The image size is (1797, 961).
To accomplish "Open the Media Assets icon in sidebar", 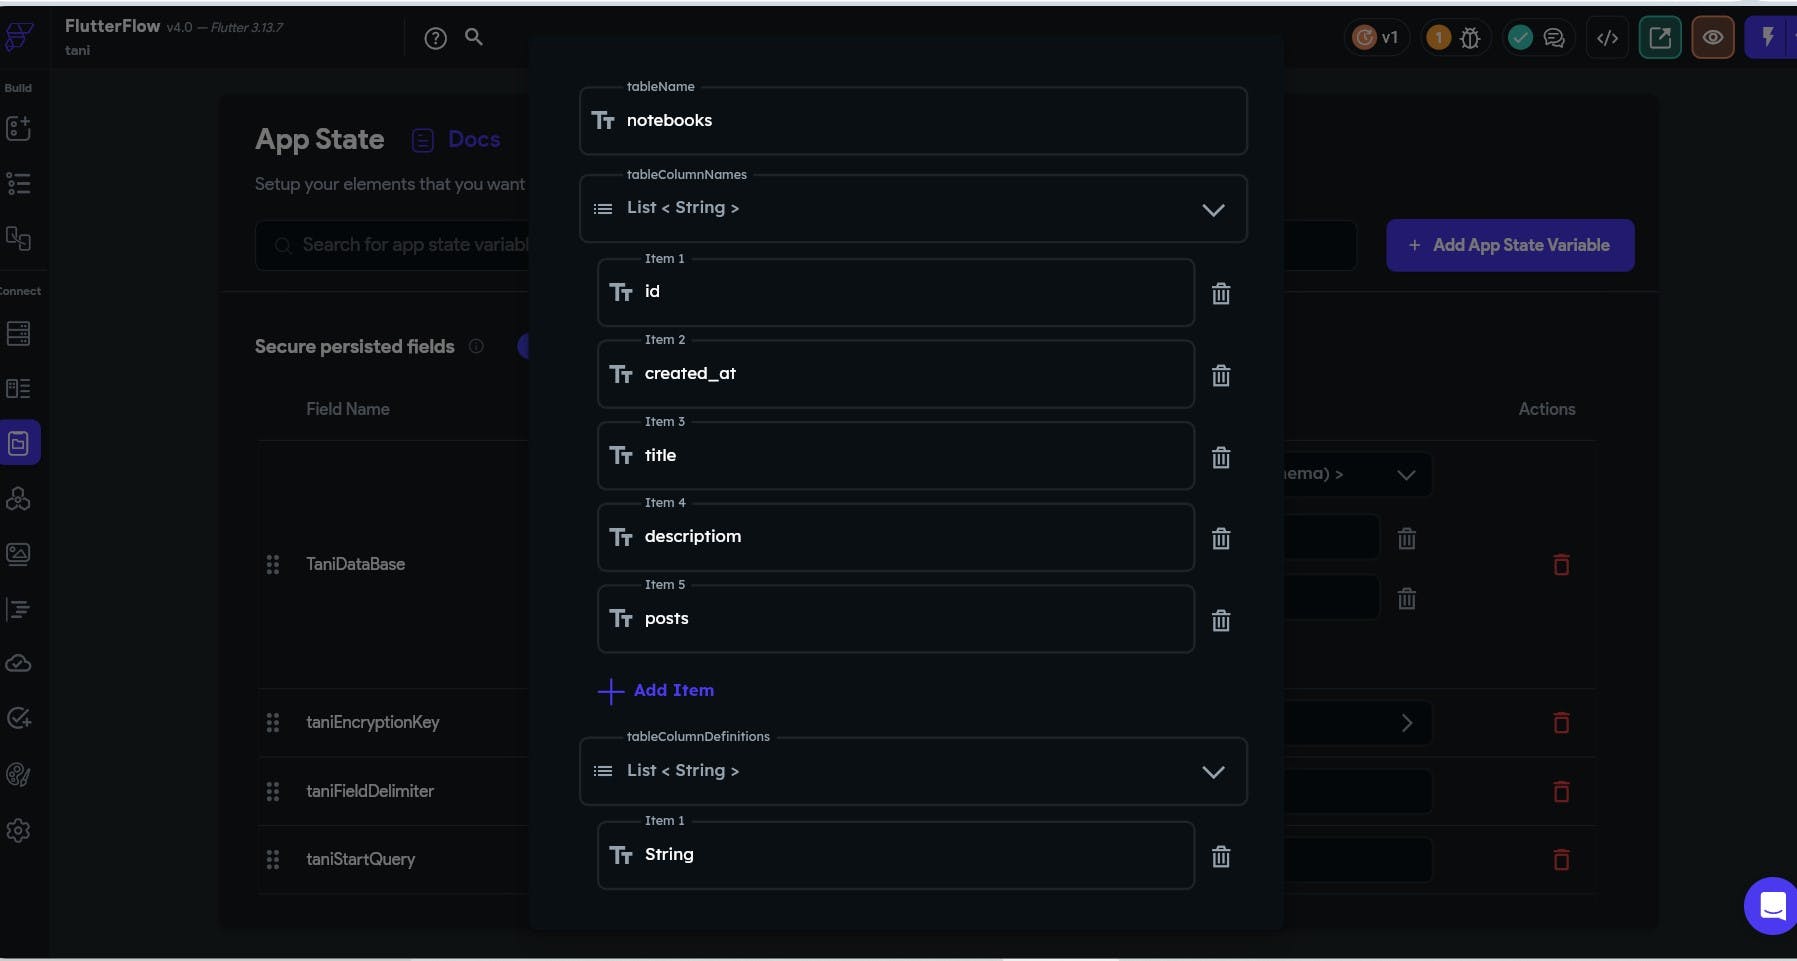I will (x=18, y=553).
